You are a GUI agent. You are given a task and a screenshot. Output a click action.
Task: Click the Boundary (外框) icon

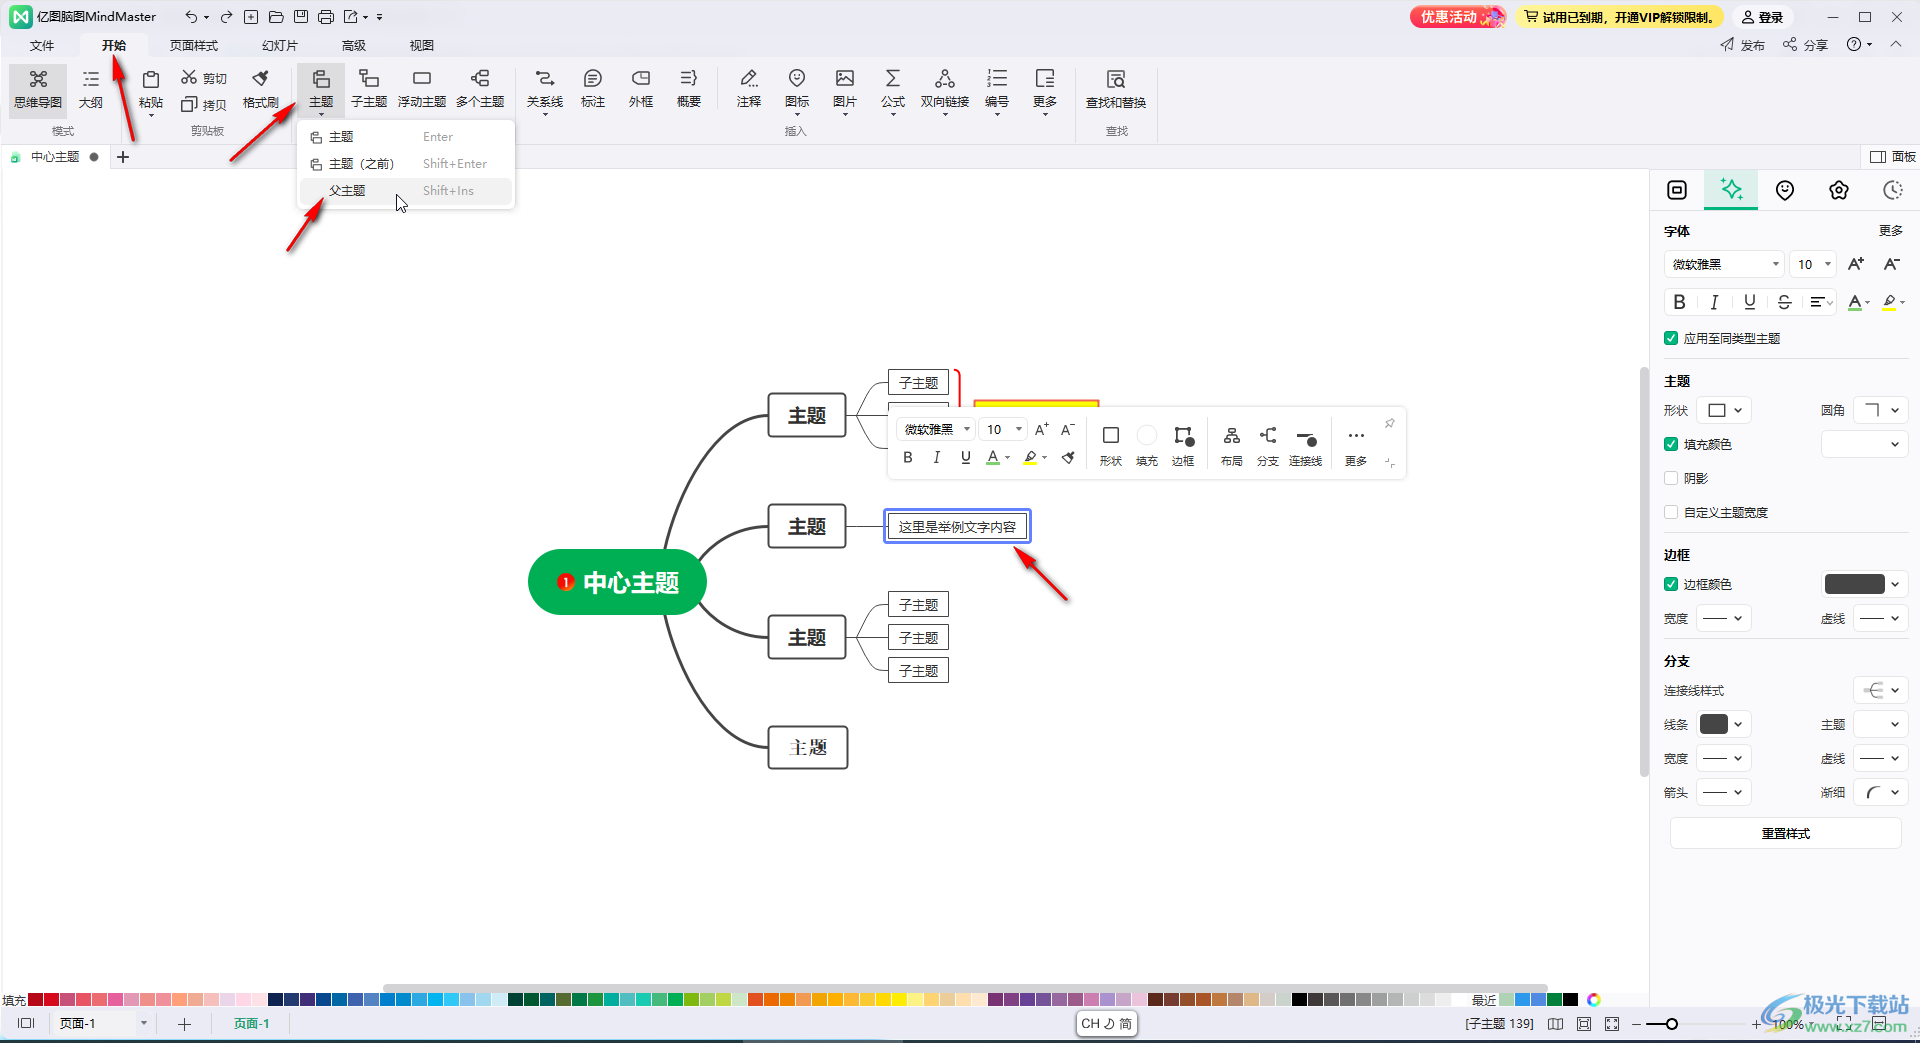pos(641,88)
